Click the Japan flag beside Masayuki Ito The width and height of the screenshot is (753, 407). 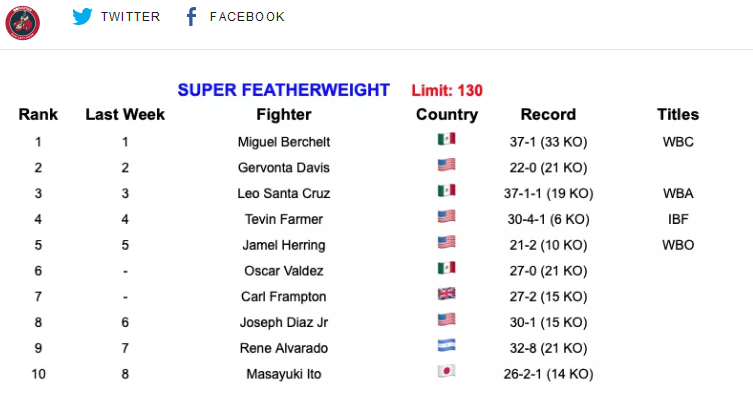447,371
